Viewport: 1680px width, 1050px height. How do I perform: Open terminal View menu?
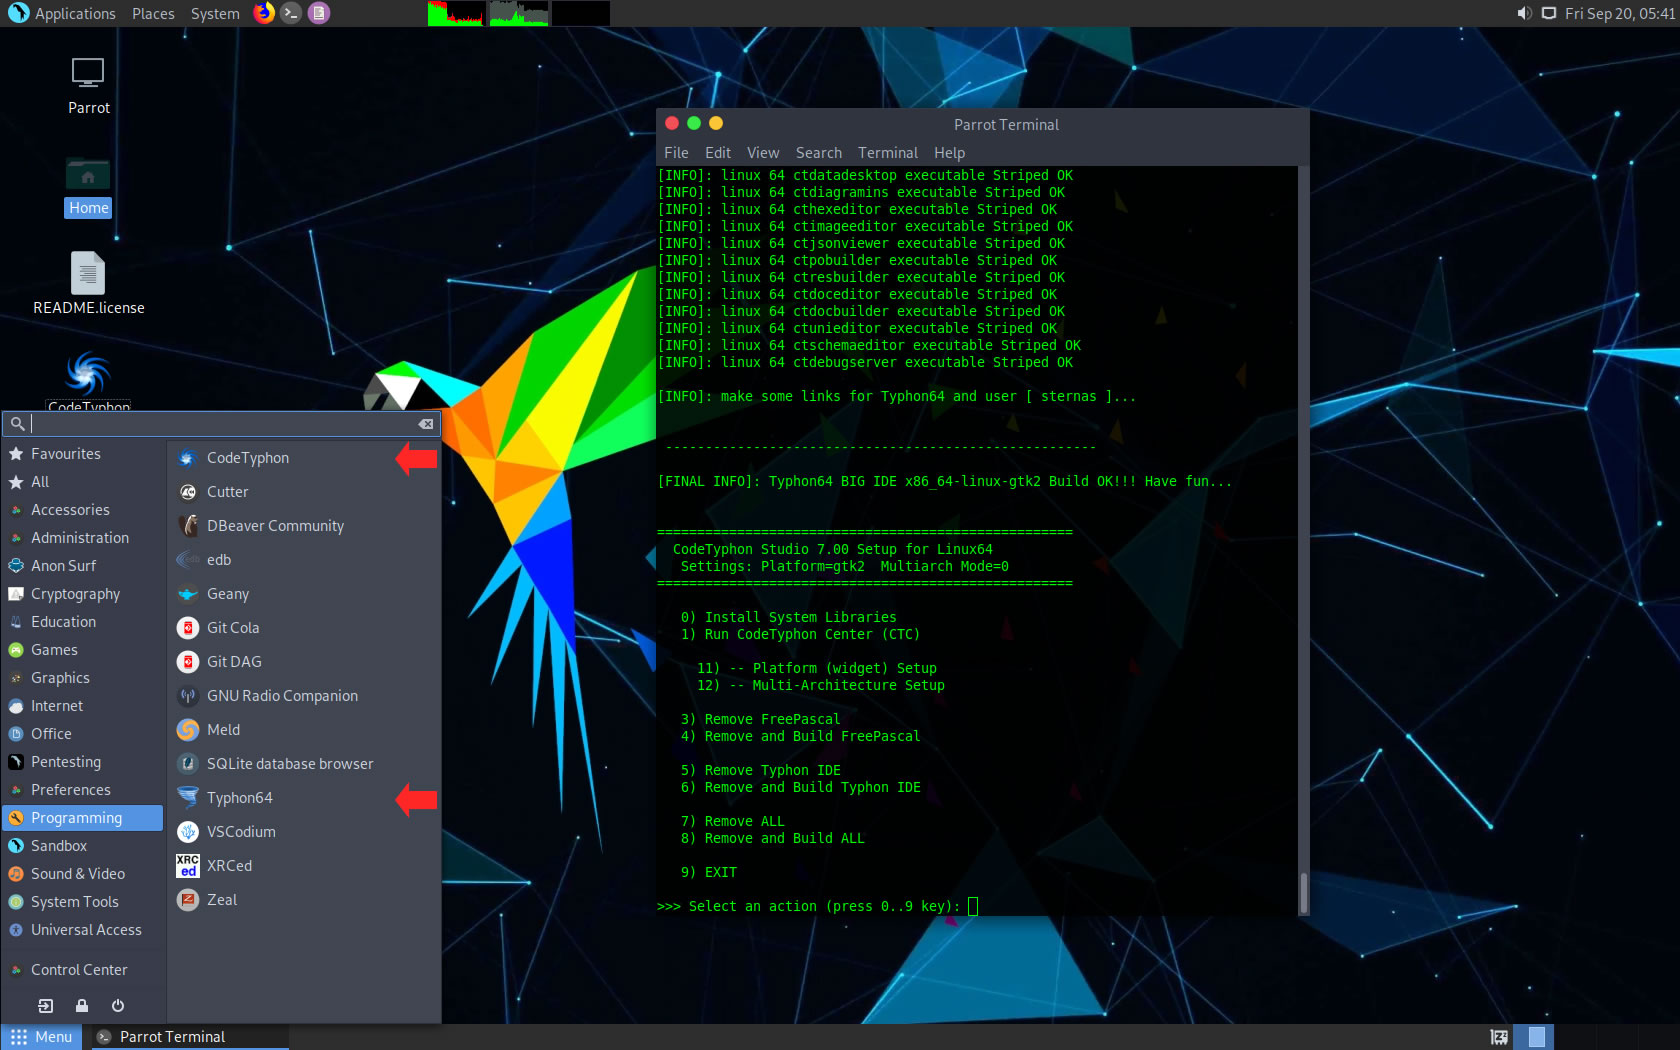pyautogui.click(x=763, y=153)
